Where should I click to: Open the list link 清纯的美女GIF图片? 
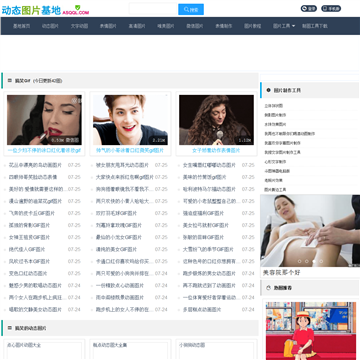pos(117,249)
